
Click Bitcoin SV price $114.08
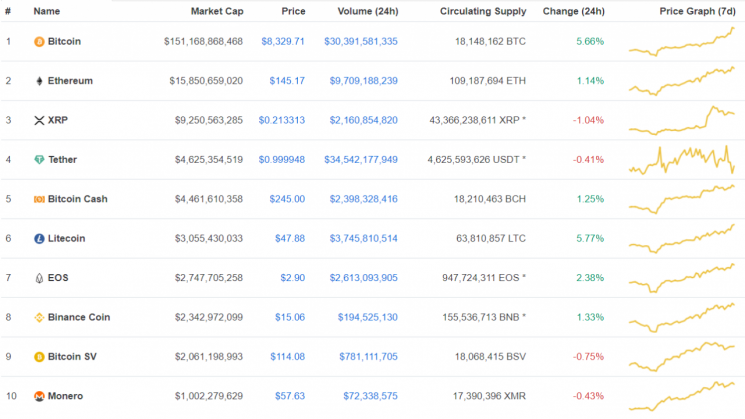(x=287, y=357)
